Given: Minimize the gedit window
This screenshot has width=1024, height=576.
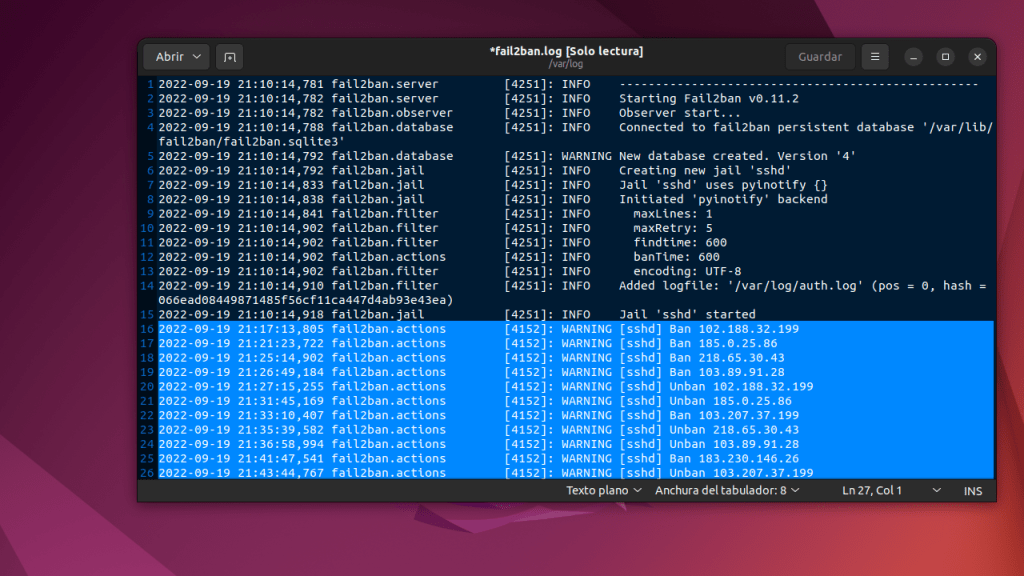Looking at the screenshot, I should (912, 57).
